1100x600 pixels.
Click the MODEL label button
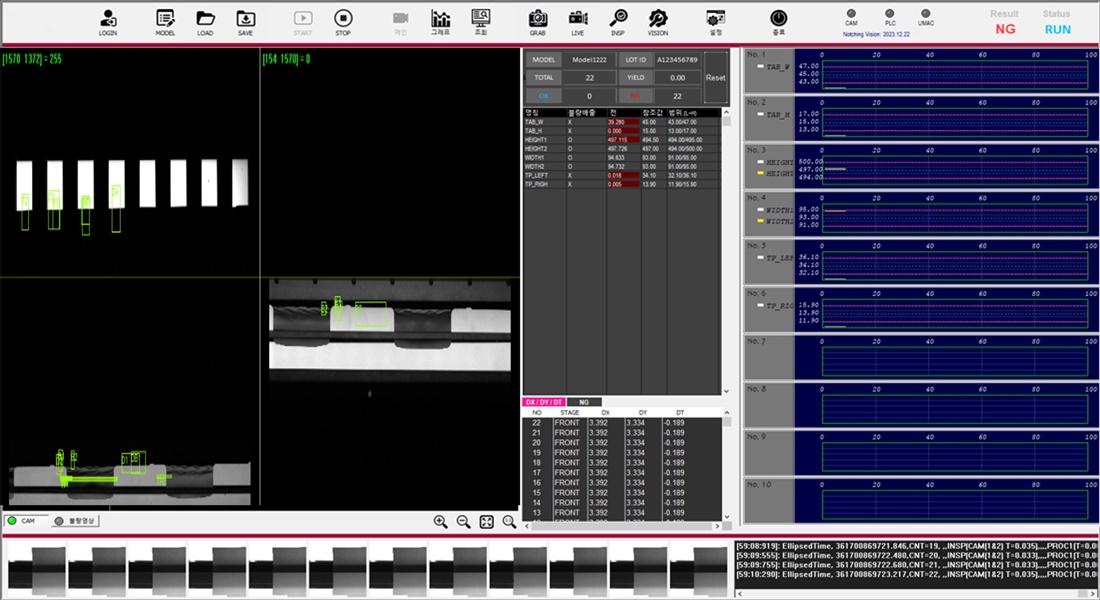pos(544,60)
